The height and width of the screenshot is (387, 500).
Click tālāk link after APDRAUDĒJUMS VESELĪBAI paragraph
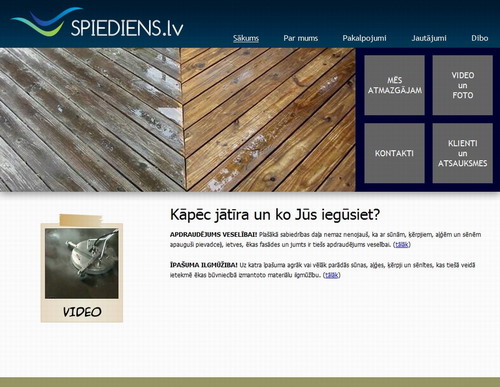point(402,245)
